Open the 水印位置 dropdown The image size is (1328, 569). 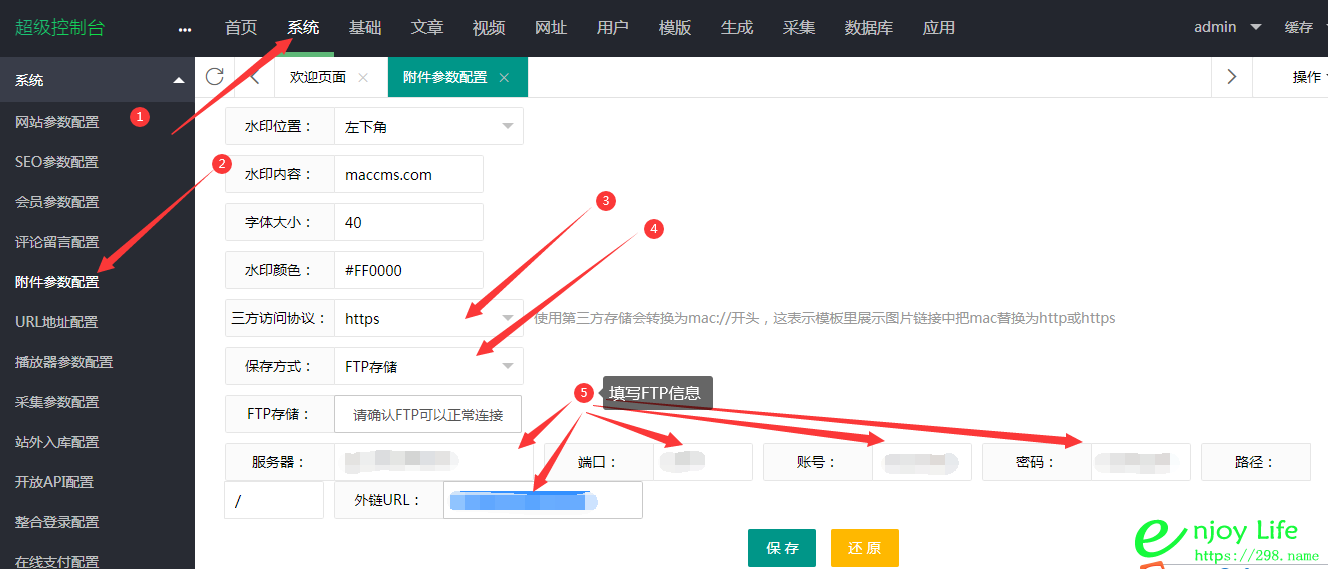click(x=428, y=127)
